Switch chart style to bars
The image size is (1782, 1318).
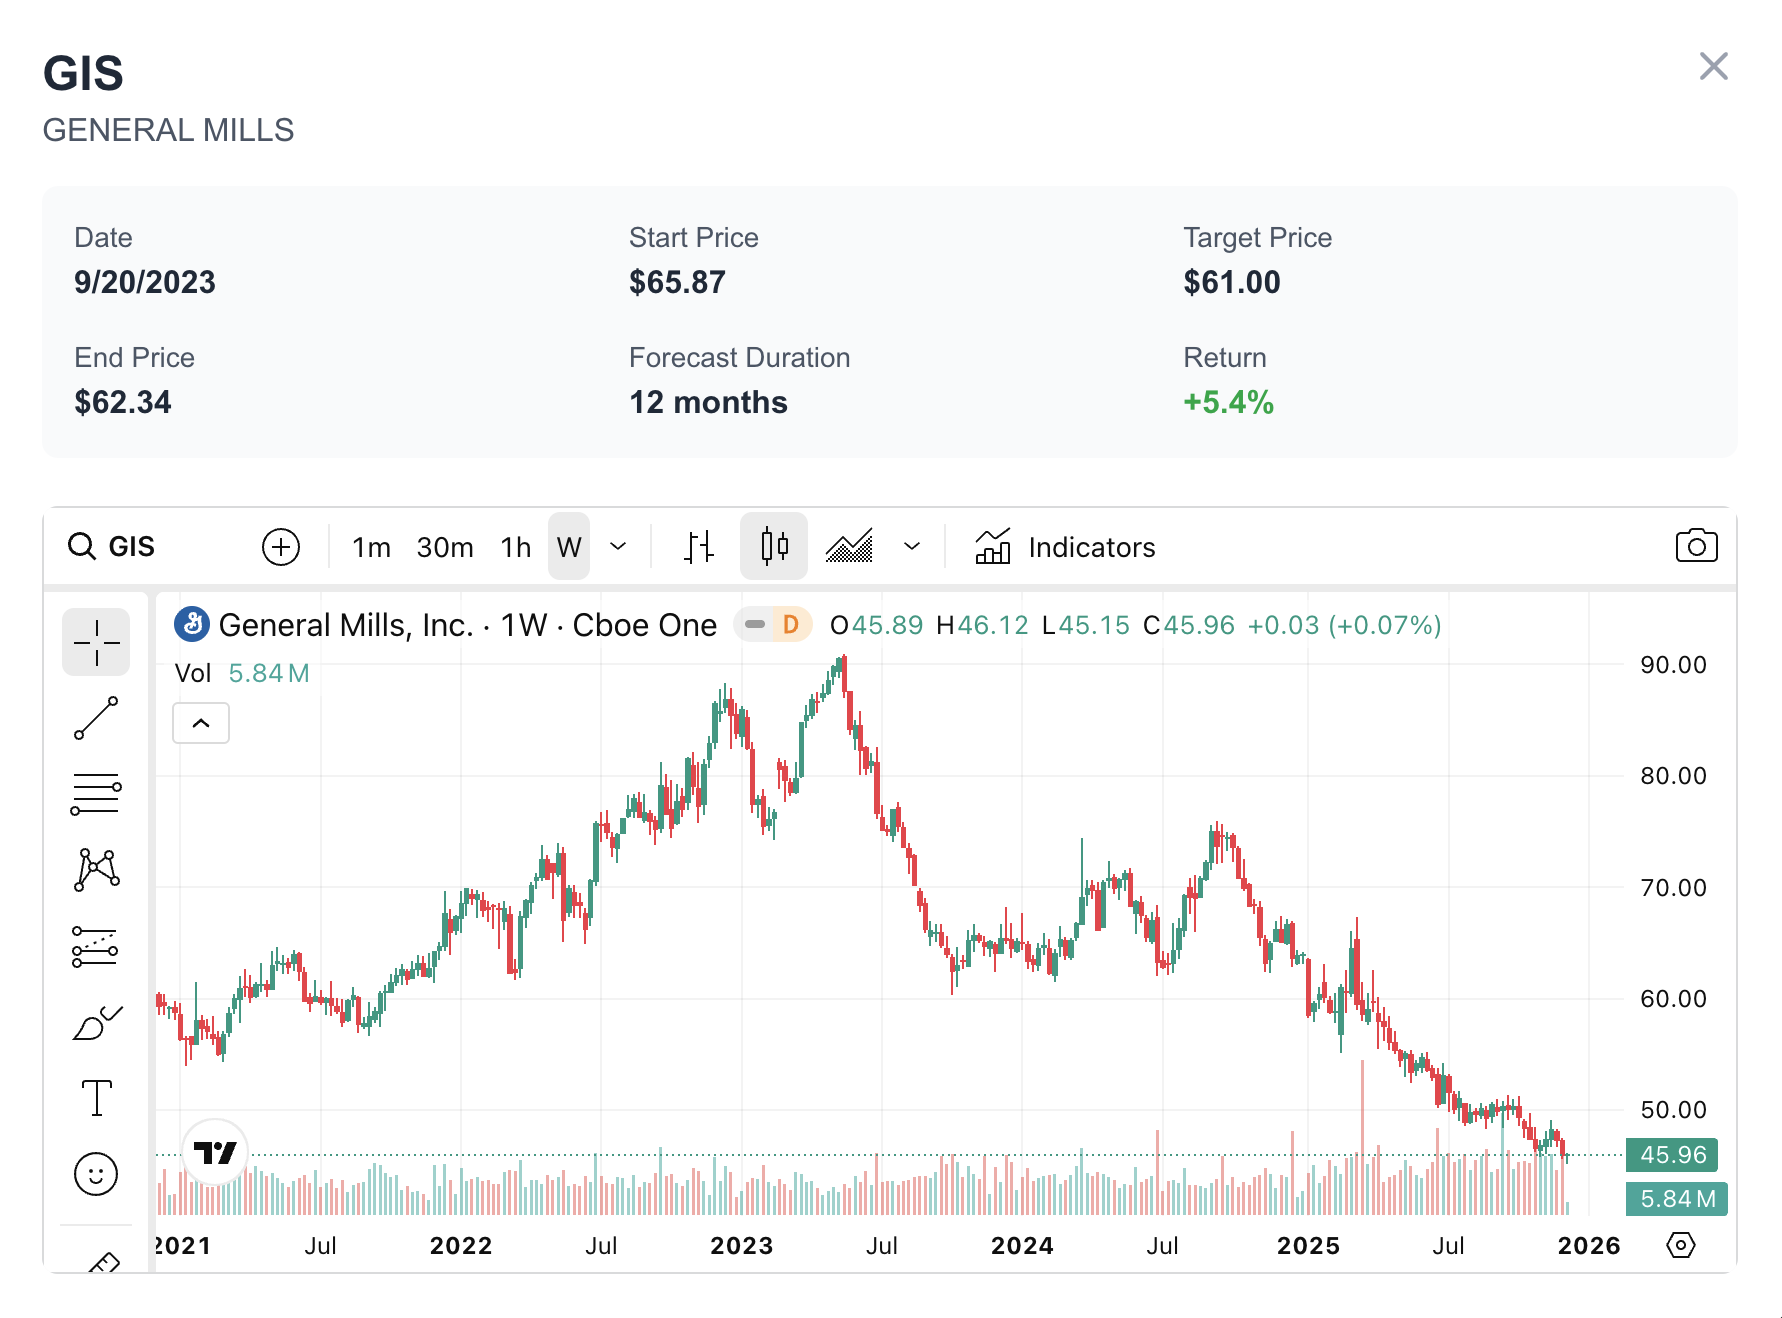[699, 547]
